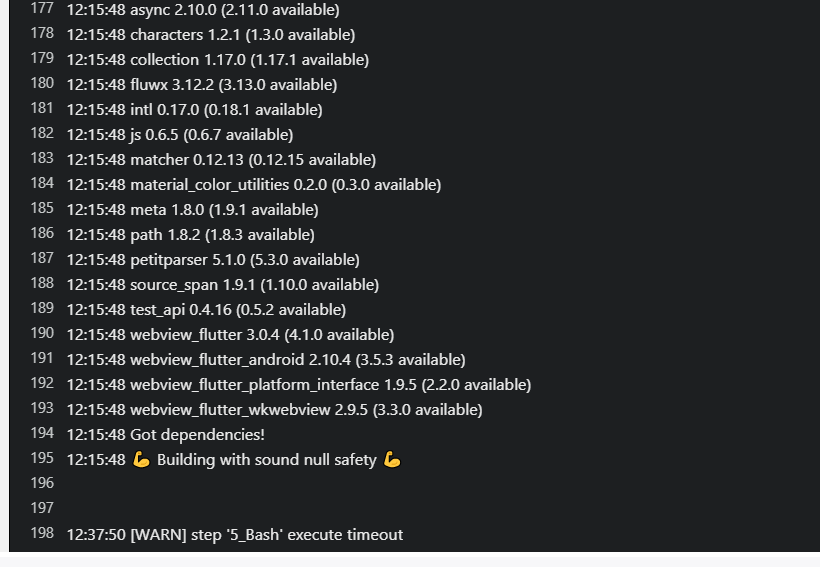Select the petitparser 5.1.0 log line
This screenshot has width=820, height=567.
(x=213, y=260)
